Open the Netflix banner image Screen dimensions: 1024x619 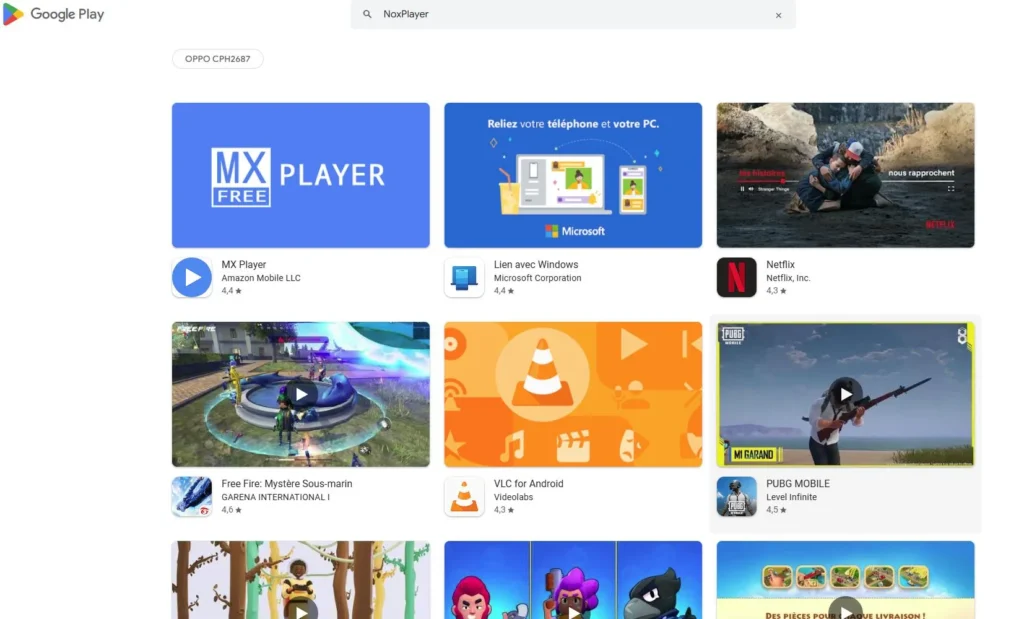click(x=845, y=175)
